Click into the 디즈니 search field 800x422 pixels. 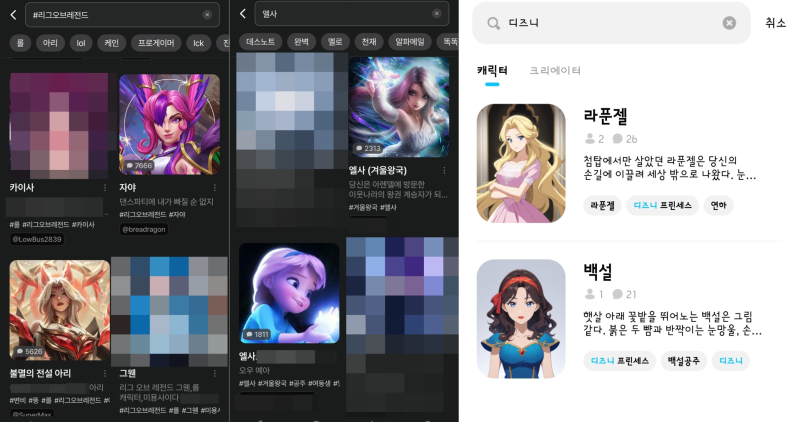click(611, 23)
